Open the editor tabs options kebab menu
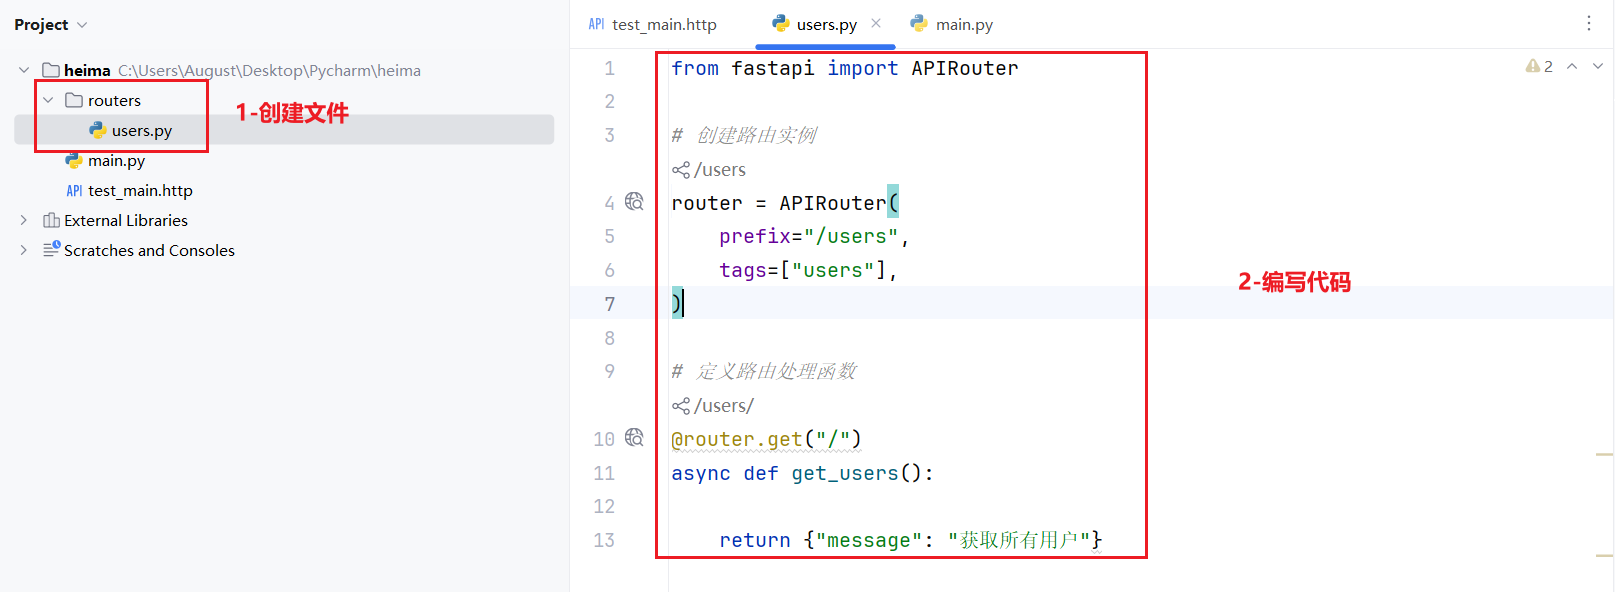The height and width of the screenshot is (592, 1615). 1588,24
